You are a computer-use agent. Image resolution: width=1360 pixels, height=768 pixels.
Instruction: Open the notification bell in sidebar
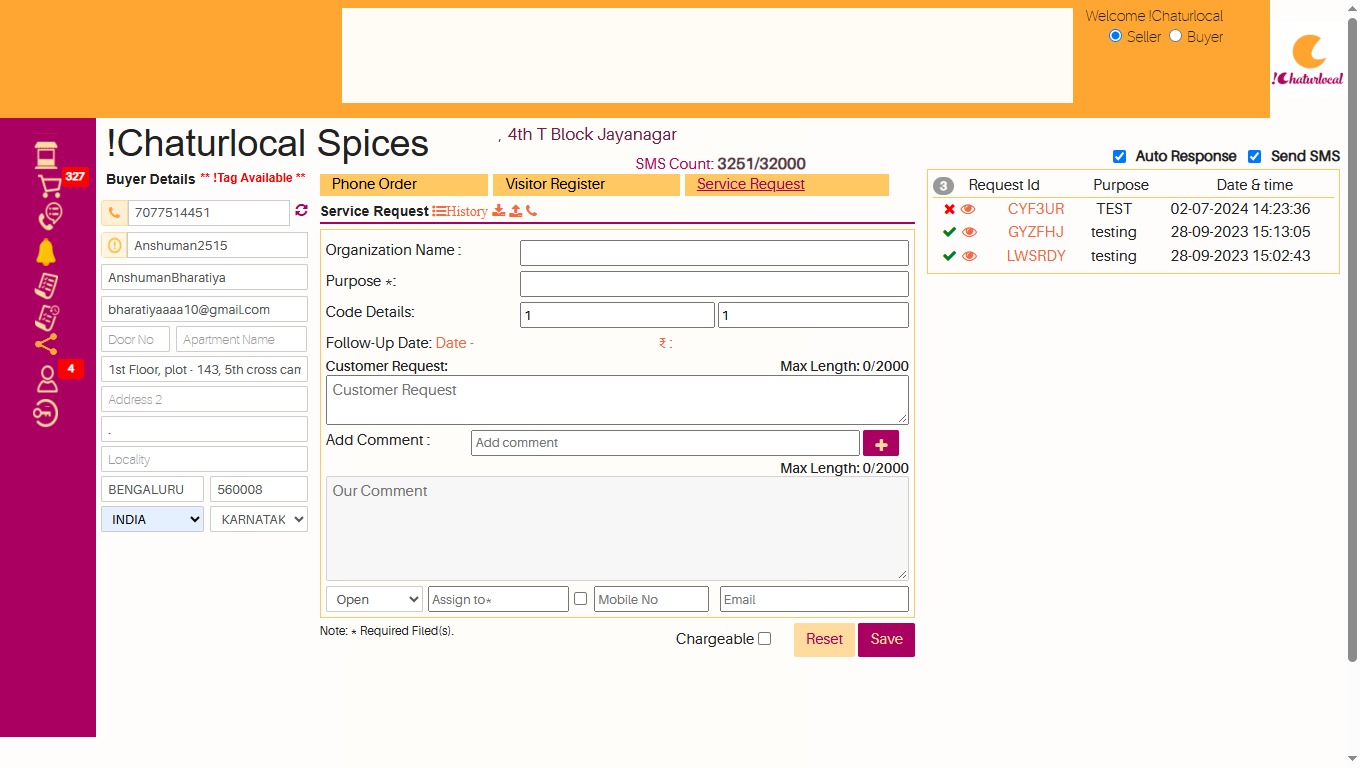[x=46, y=252]
